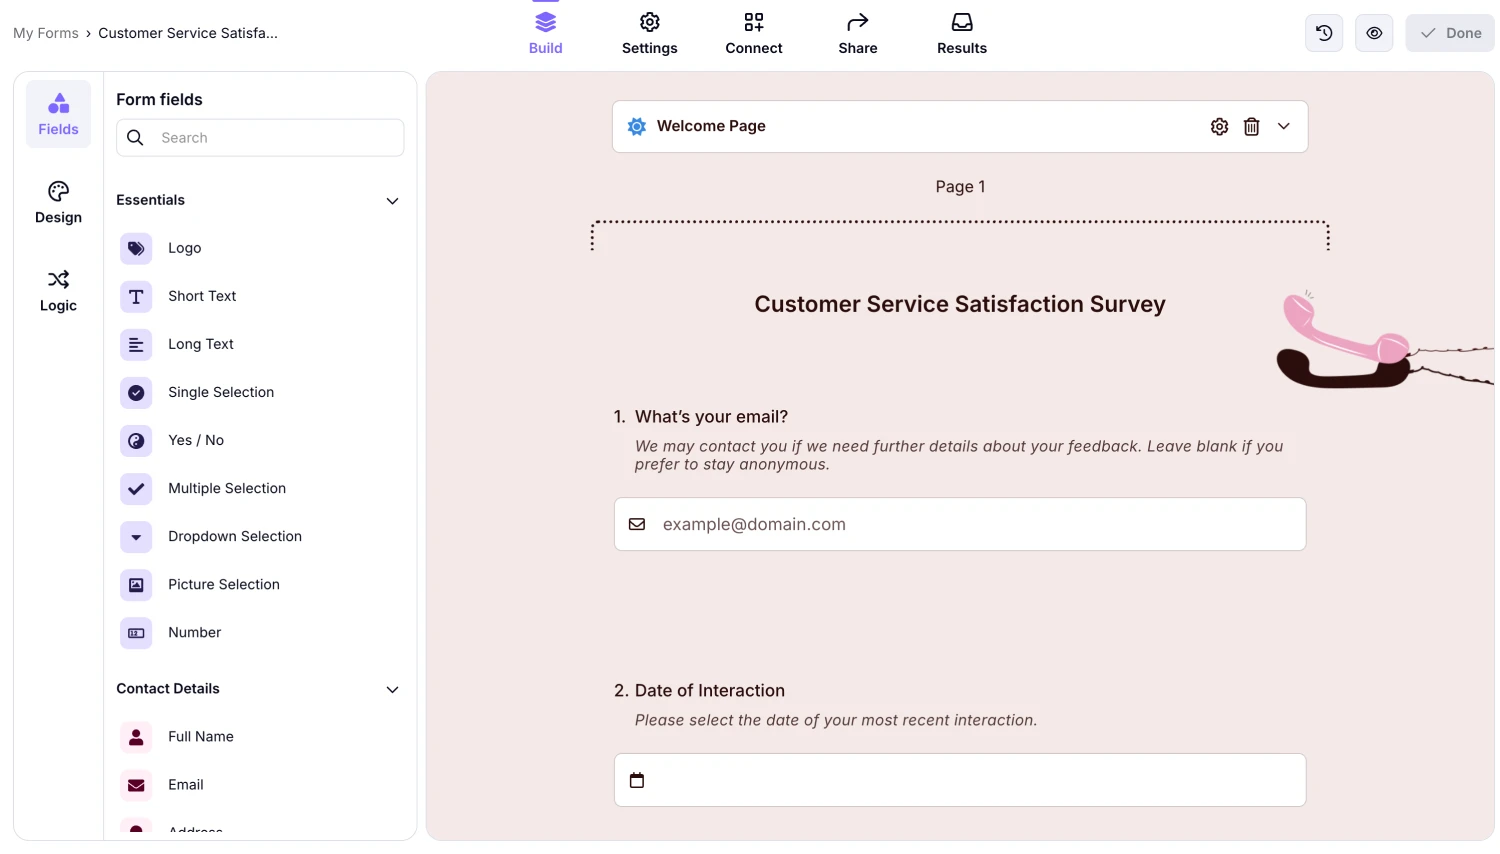
Task: Go back to My Forms
Action: tap(45, 32)
